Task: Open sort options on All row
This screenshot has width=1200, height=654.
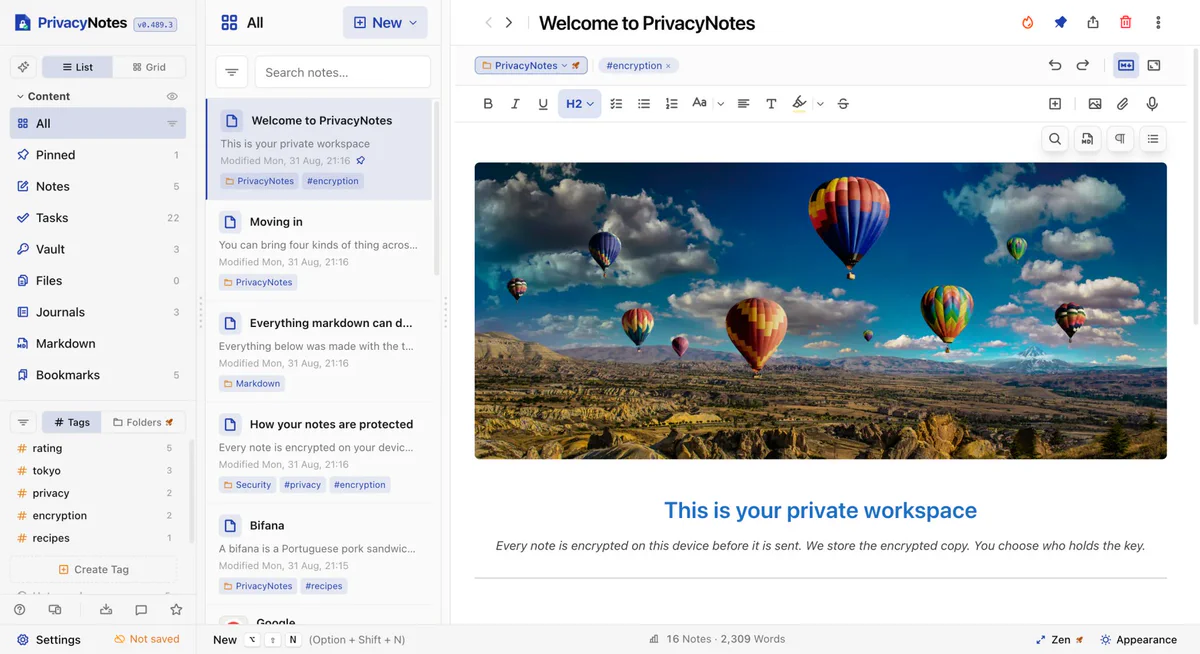Action: pos(172,124)
